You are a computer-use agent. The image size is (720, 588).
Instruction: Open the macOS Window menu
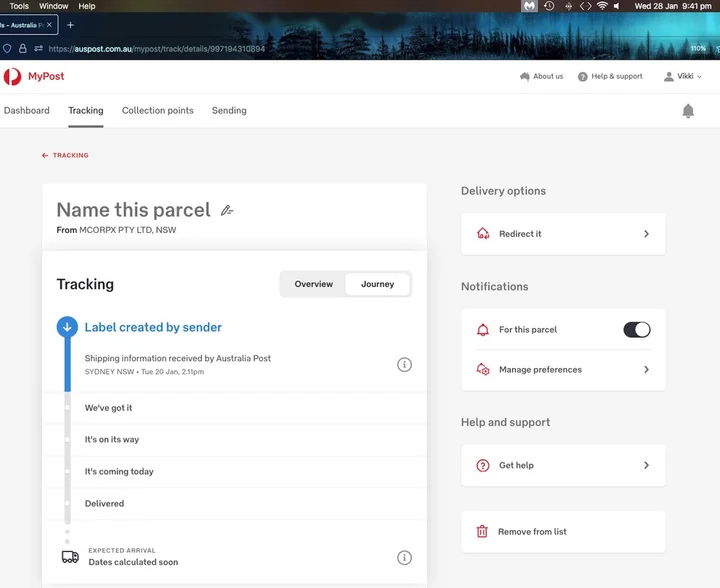point(54,6)
